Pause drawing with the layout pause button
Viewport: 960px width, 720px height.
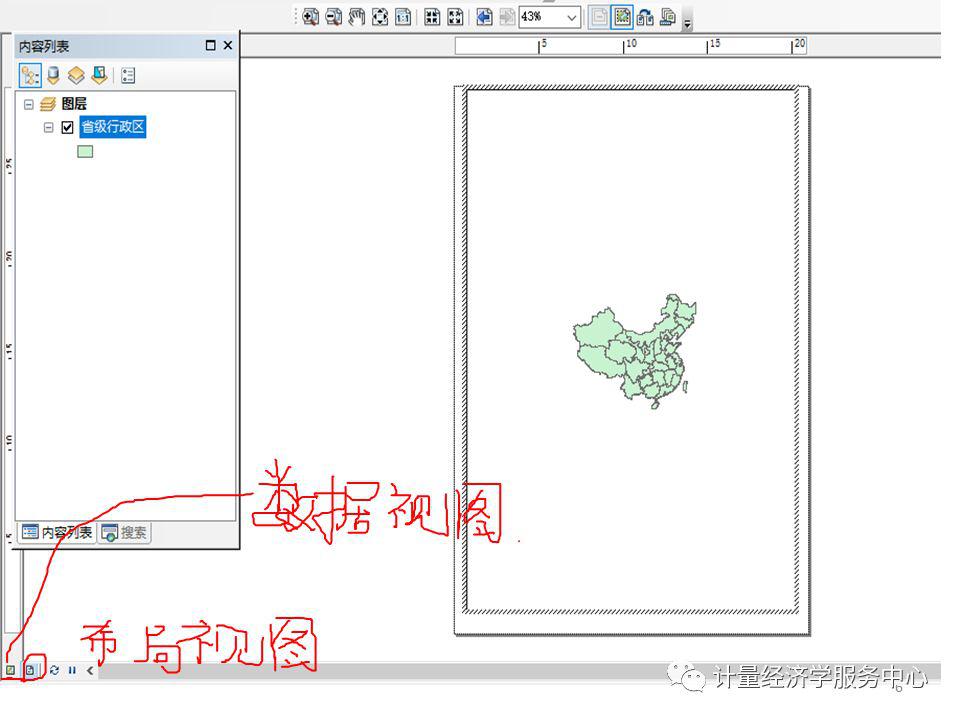pyautogui.click(x=72, y=670)
